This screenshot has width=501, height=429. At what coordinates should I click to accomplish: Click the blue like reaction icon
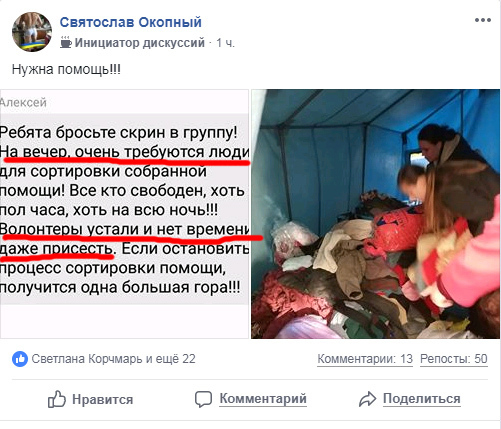click(x=20, y=359)
